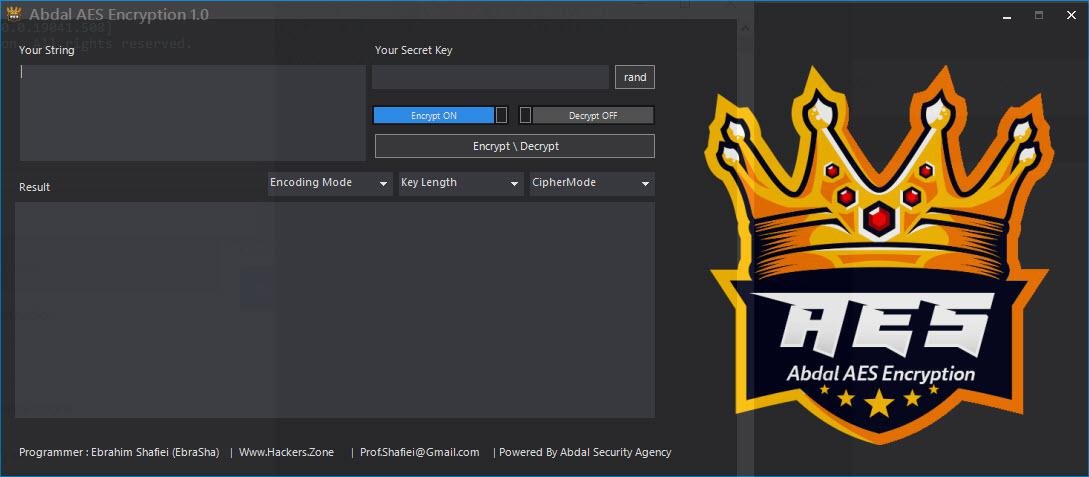
Task: Minimize the Abdal AES window
Action: coord(1006,16)
